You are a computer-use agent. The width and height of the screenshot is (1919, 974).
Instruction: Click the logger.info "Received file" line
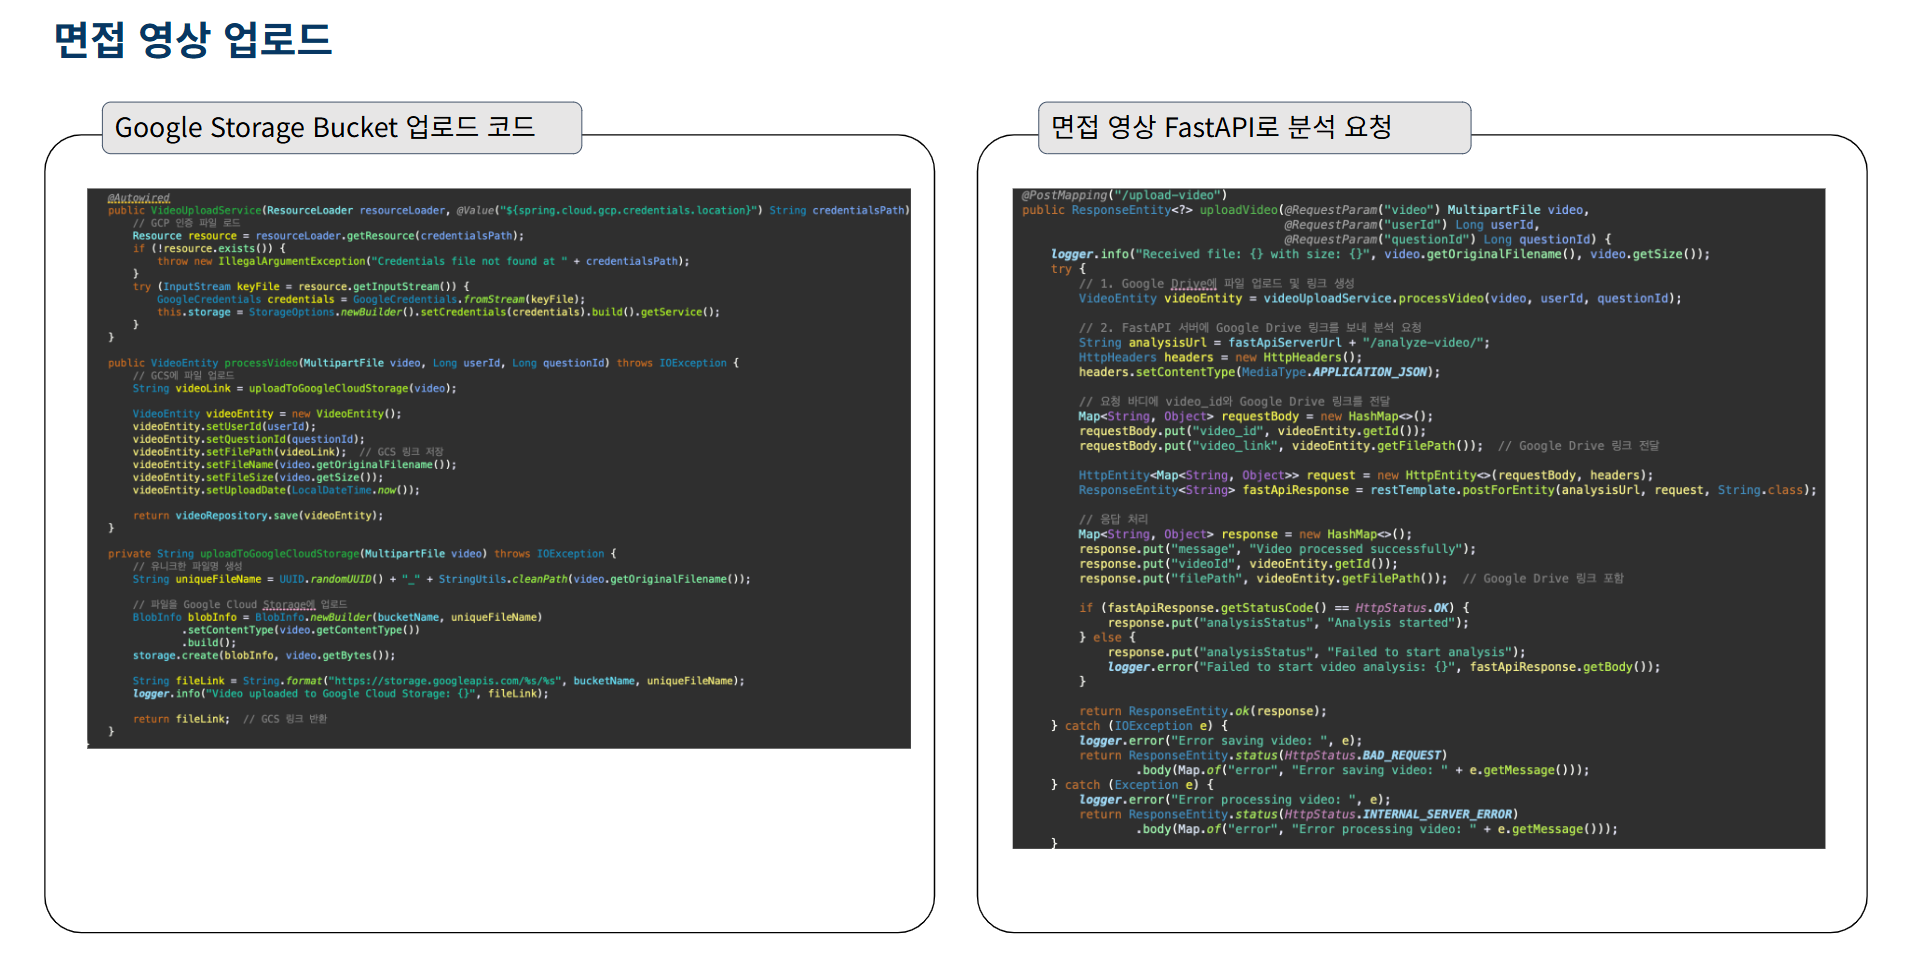pyautogui.click(x=1380, y=254)
